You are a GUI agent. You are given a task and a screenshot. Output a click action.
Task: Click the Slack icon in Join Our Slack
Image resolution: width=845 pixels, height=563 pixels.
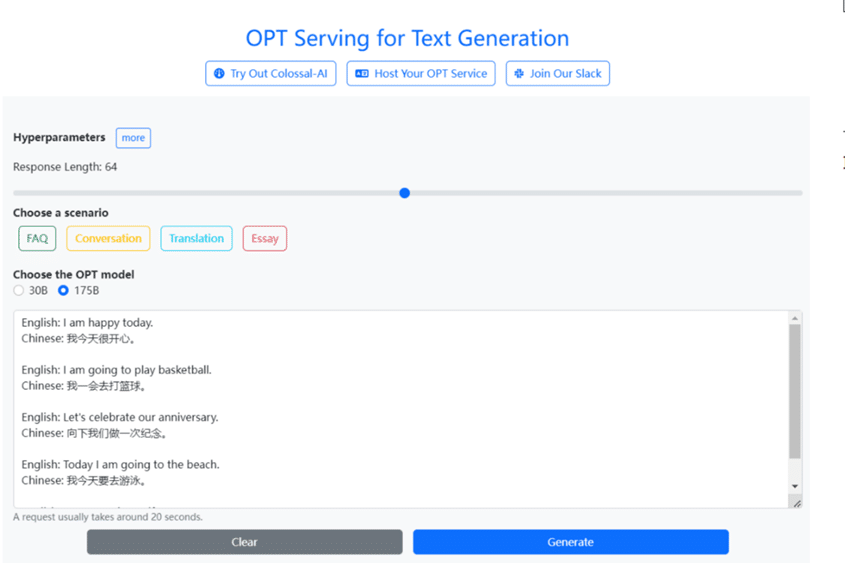point(519,74)
